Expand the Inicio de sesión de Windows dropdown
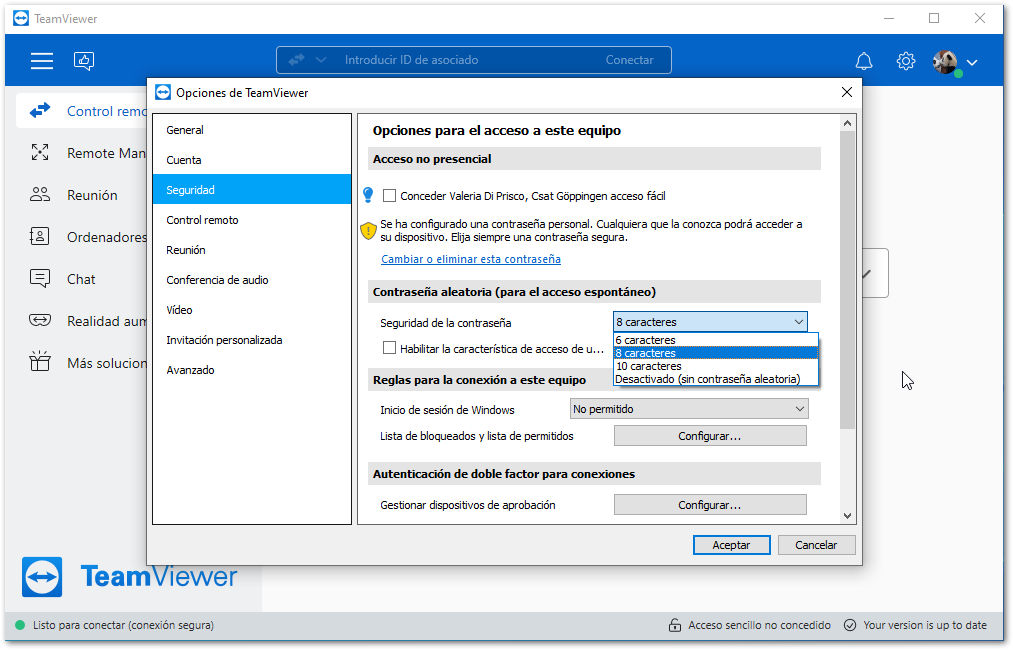Viewport: 1013px width, 650px height. (x=689, y=409)
